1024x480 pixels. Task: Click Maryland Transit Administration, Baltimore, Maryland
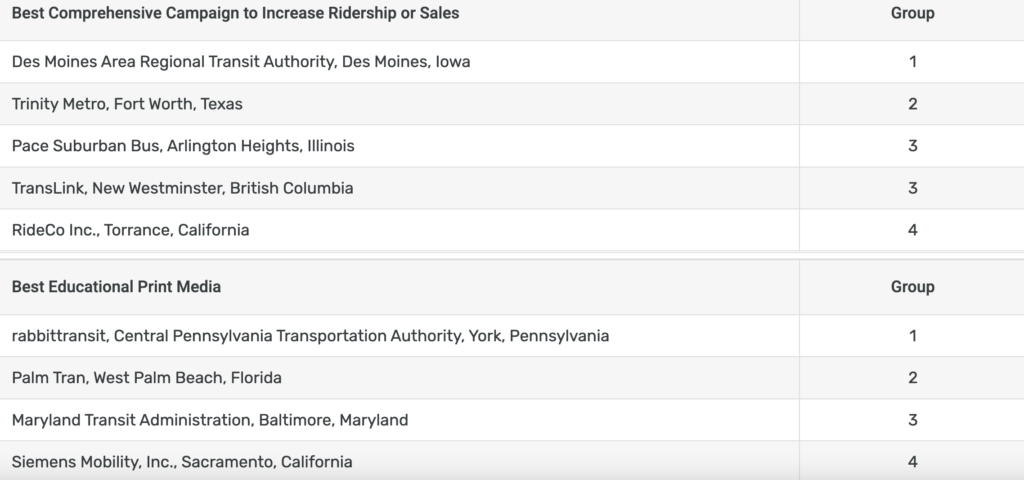coord(210,420)
